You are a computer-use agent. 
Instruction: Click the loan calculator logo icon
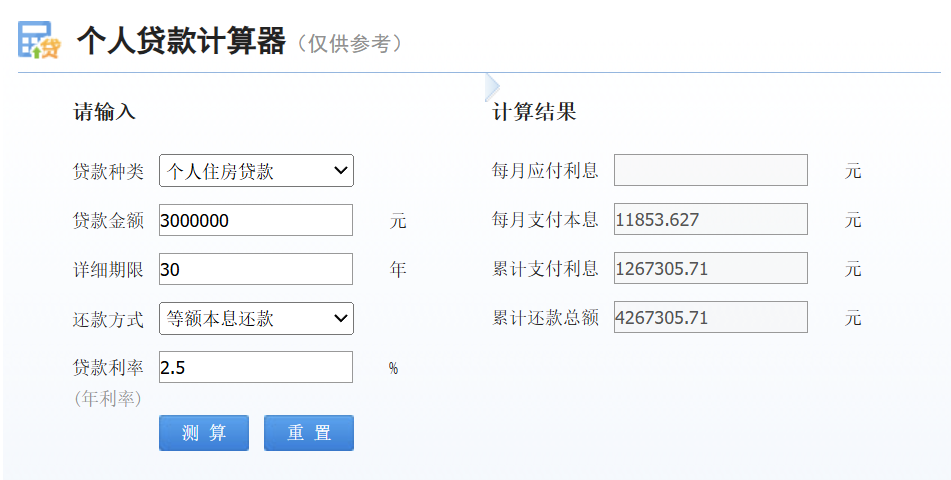tap(39, 40)
